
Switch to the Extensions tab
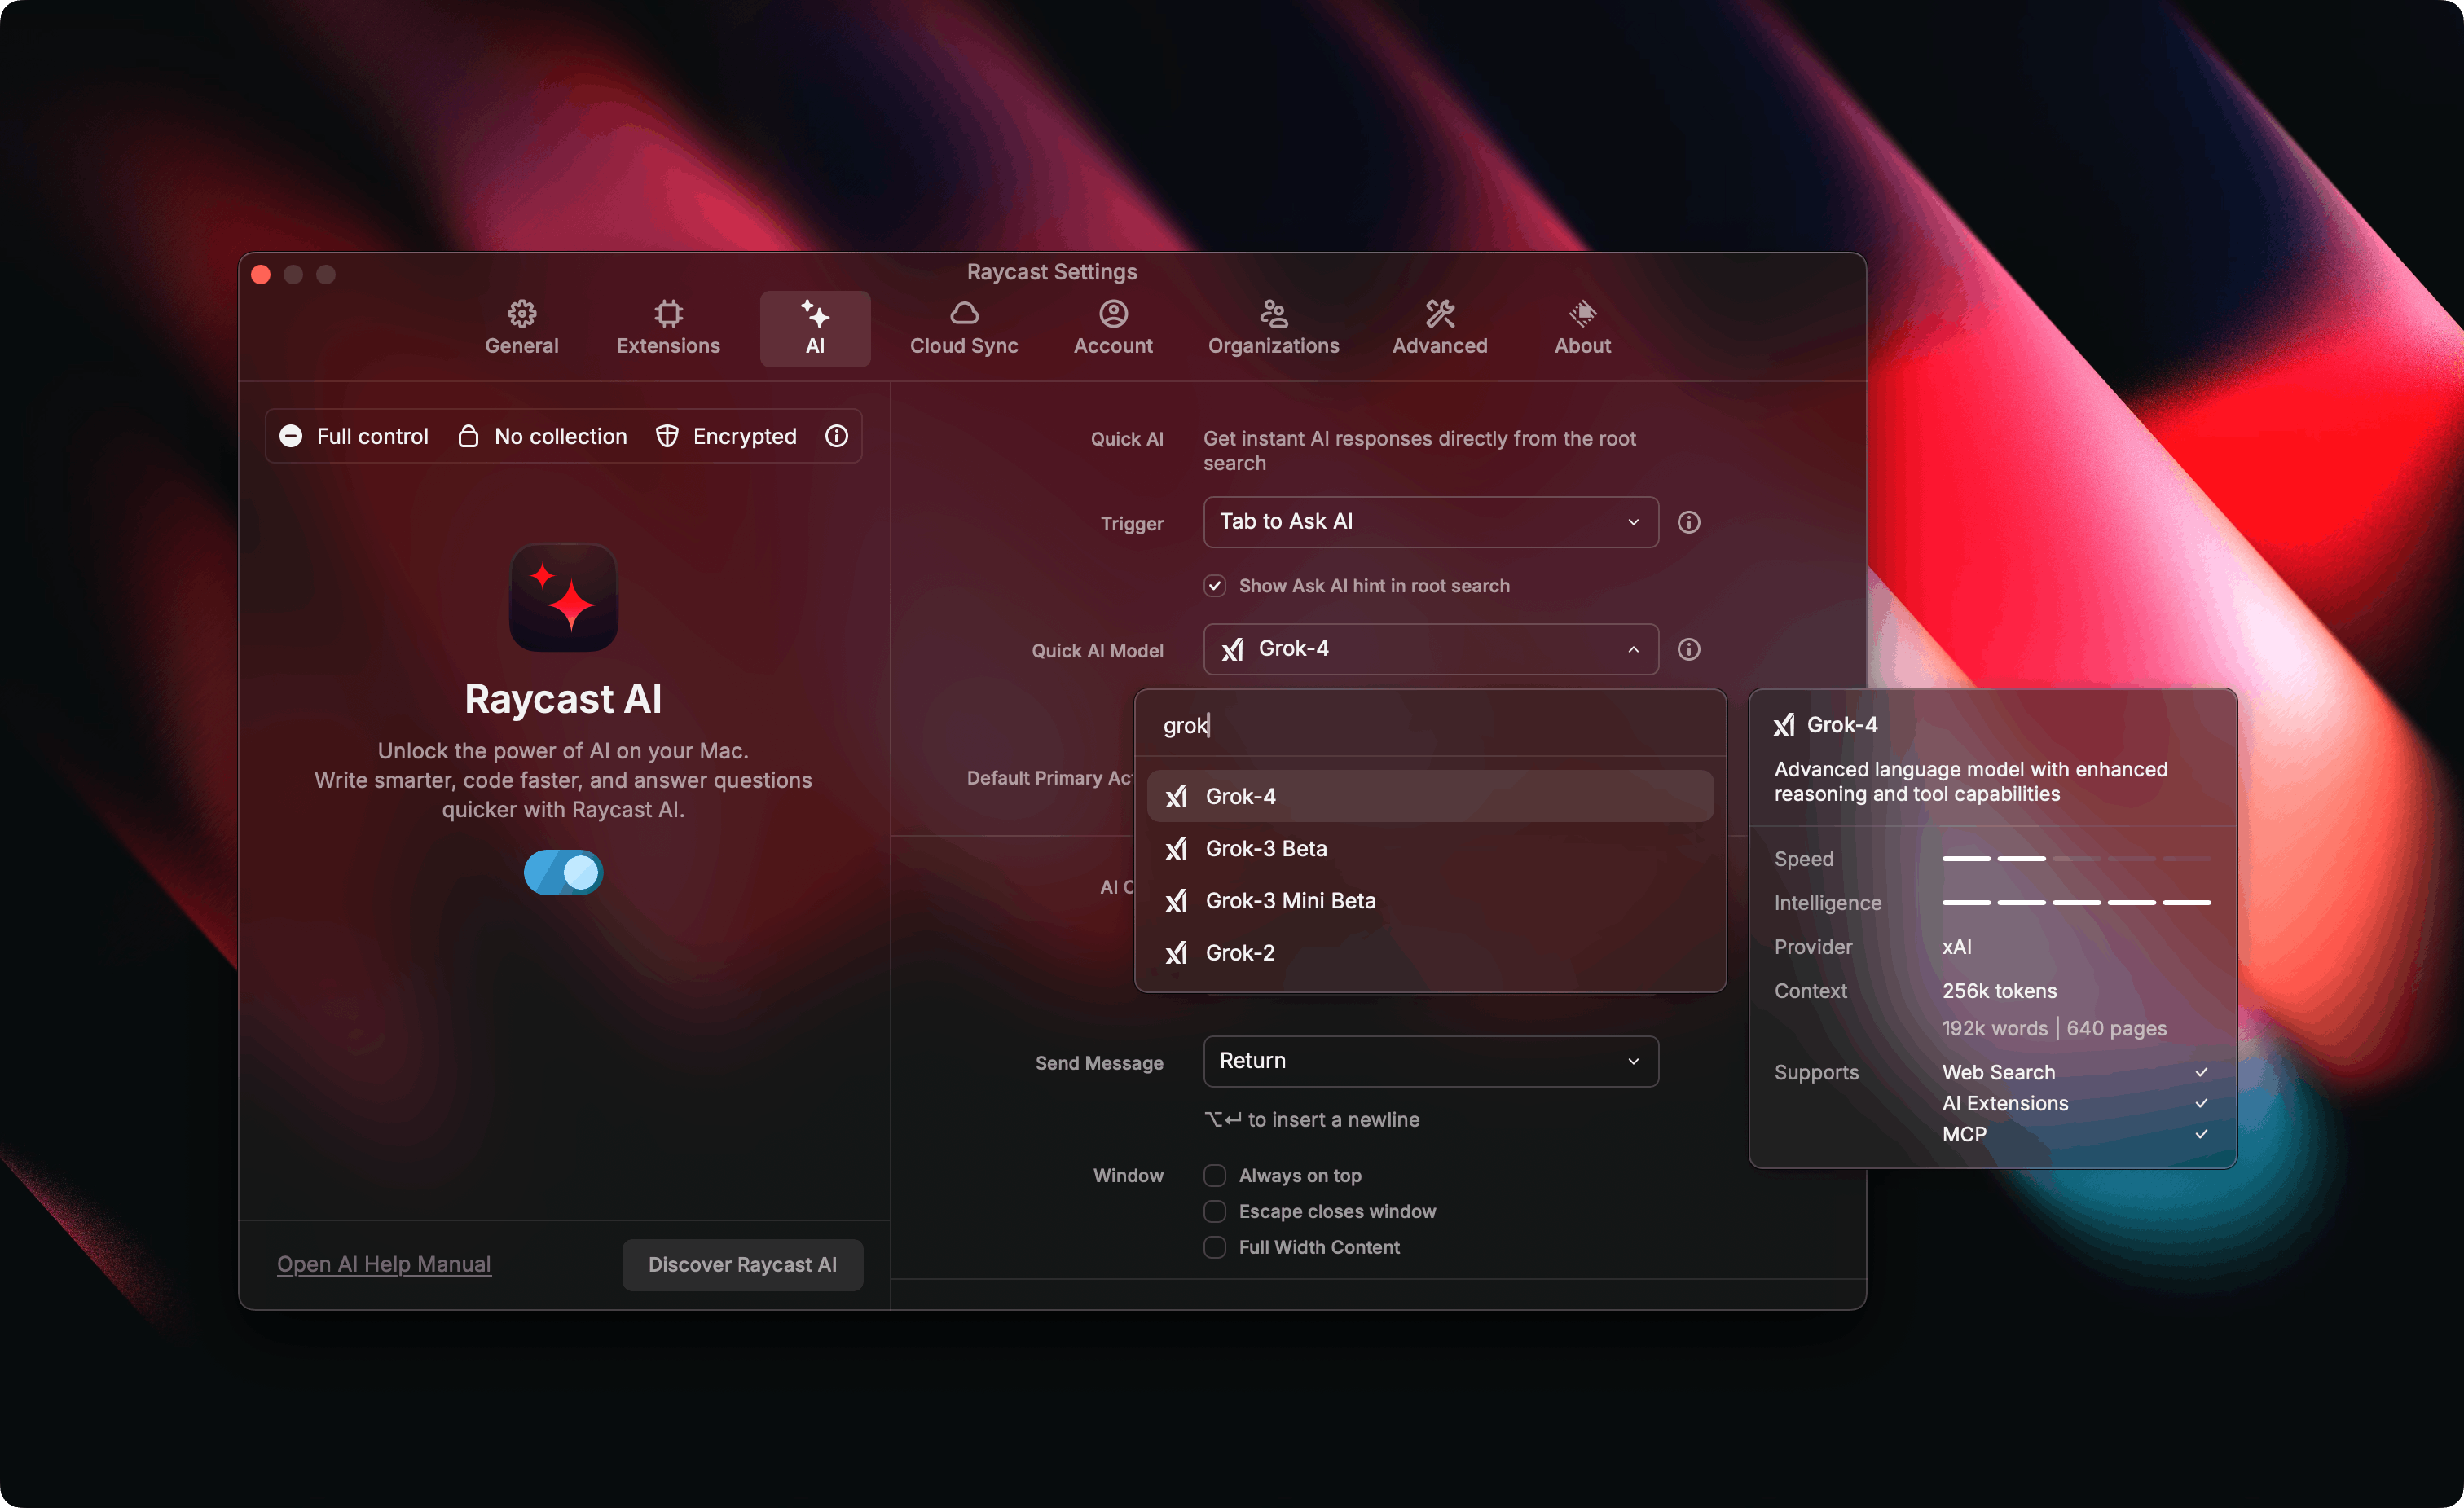pos(668,328)
